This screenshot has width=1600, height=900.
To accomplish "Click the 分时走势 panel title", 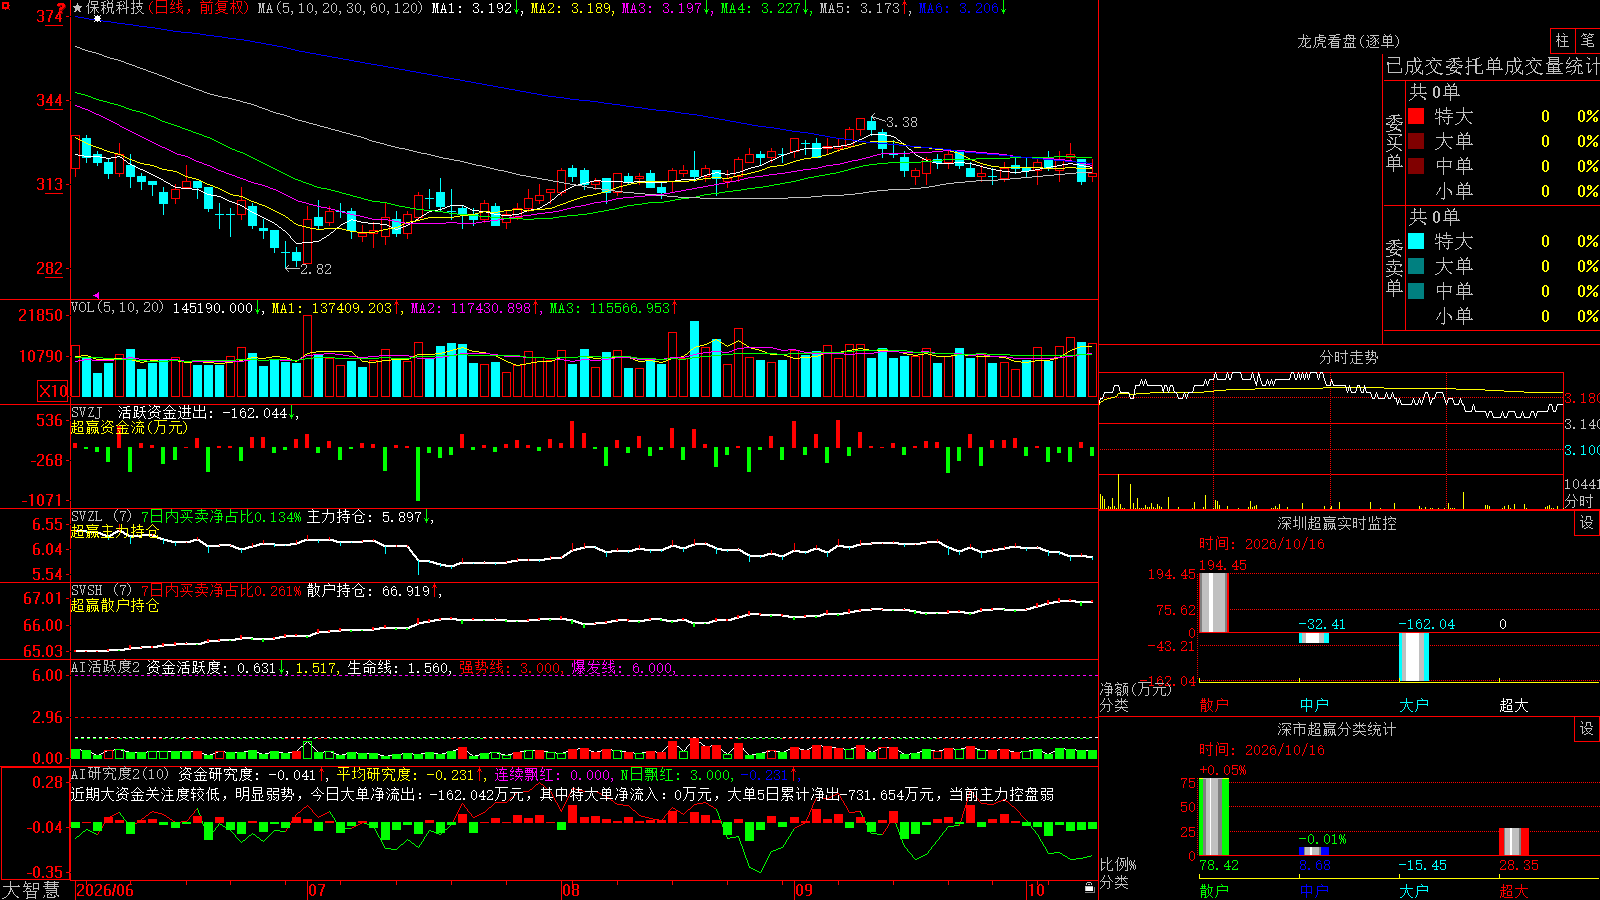I will [1348, 357].
